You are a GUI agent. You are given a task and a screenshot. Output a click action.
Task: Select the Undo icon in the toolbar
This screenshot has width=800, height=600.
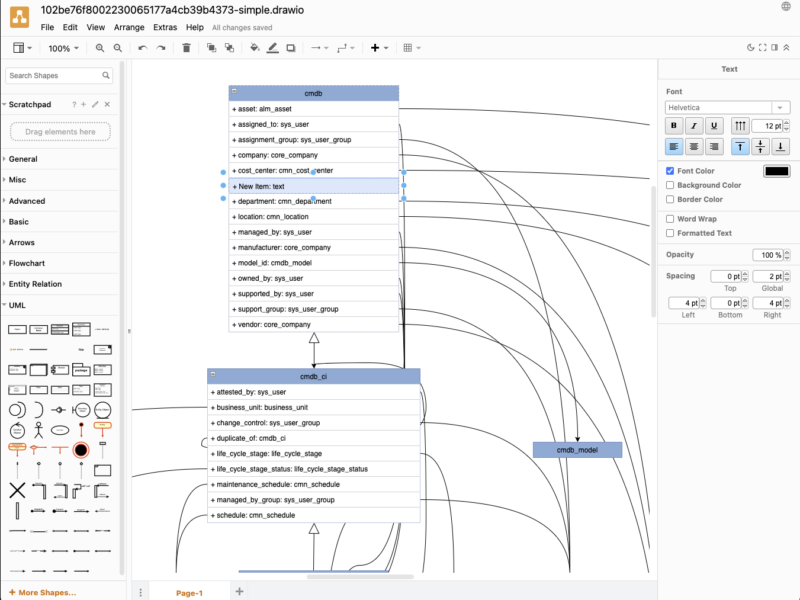(x=143, y=47)
